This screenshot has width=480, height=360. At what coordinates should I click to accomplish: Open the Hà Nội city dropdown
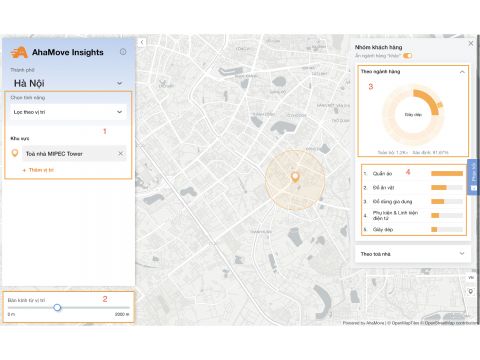(x=68, y=83)
